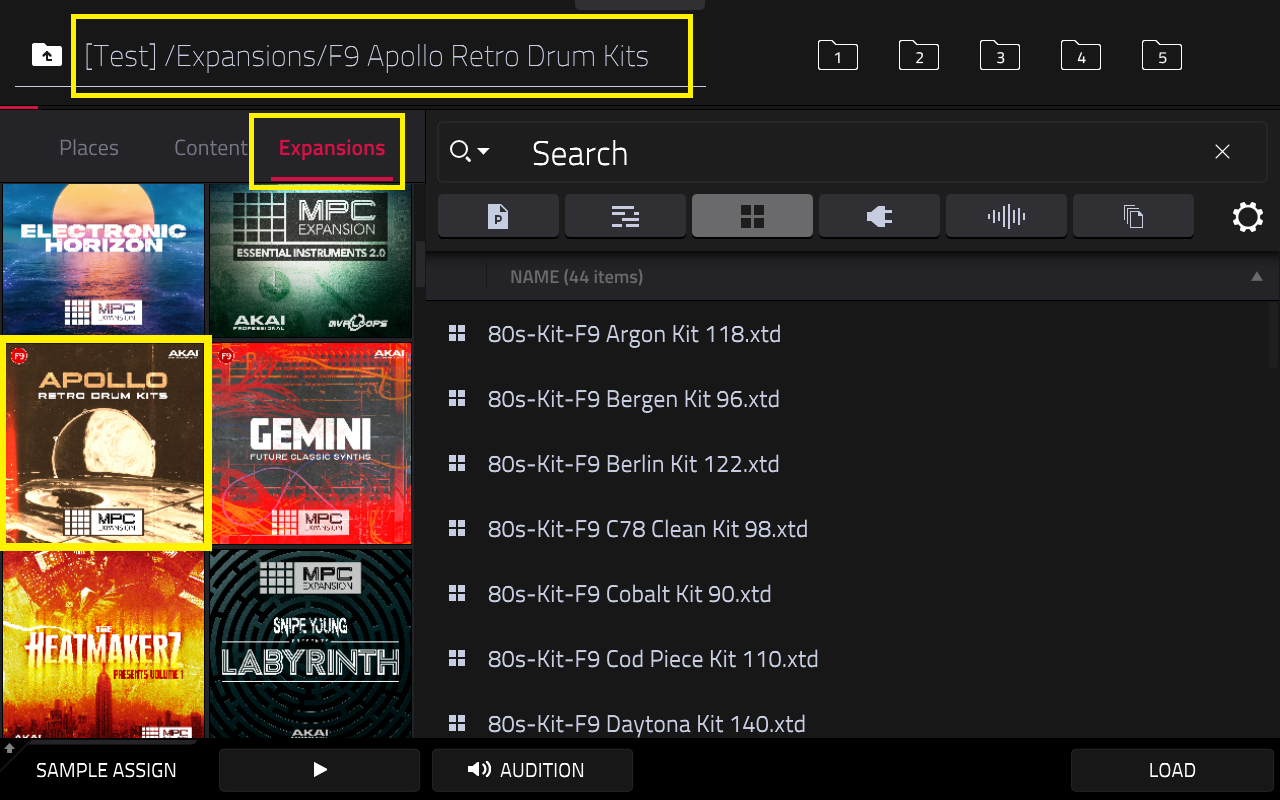Click the Daytona Kit program icon
1280x800 pixels.
[457, 723]
